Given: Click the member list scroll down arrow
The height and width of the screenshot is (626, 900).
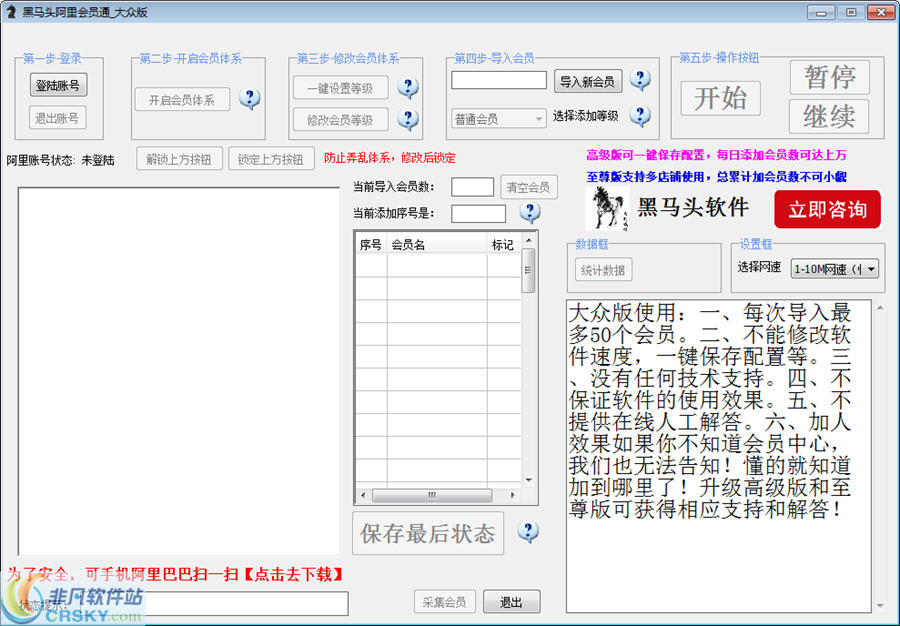Looking at the screenshot, I should click(x=529, y=480).
